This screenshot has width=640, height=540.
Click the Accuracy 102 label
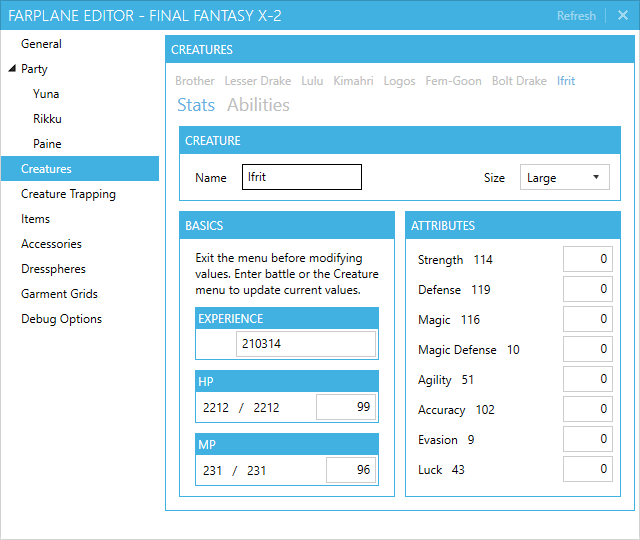(456, 409)
